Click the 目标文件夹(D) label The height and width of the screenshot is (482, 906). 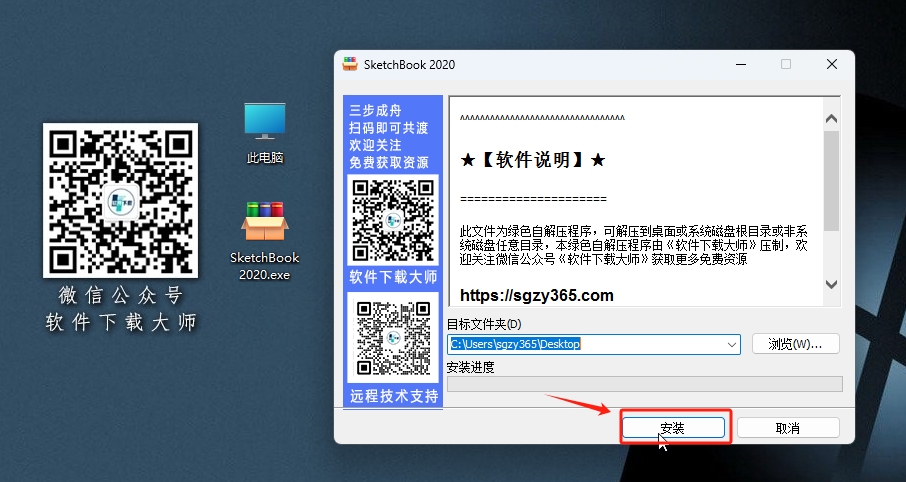coord(484,324)
